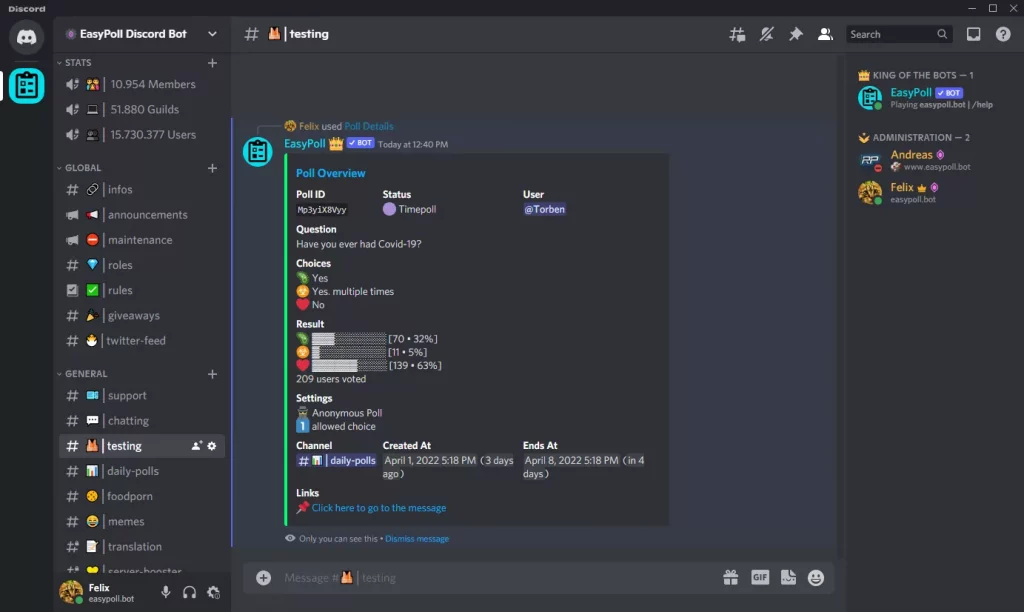Click Felix avatar in member list
Image resolution: width=1024 pixels, height=612 pixels.
(870, 193)
